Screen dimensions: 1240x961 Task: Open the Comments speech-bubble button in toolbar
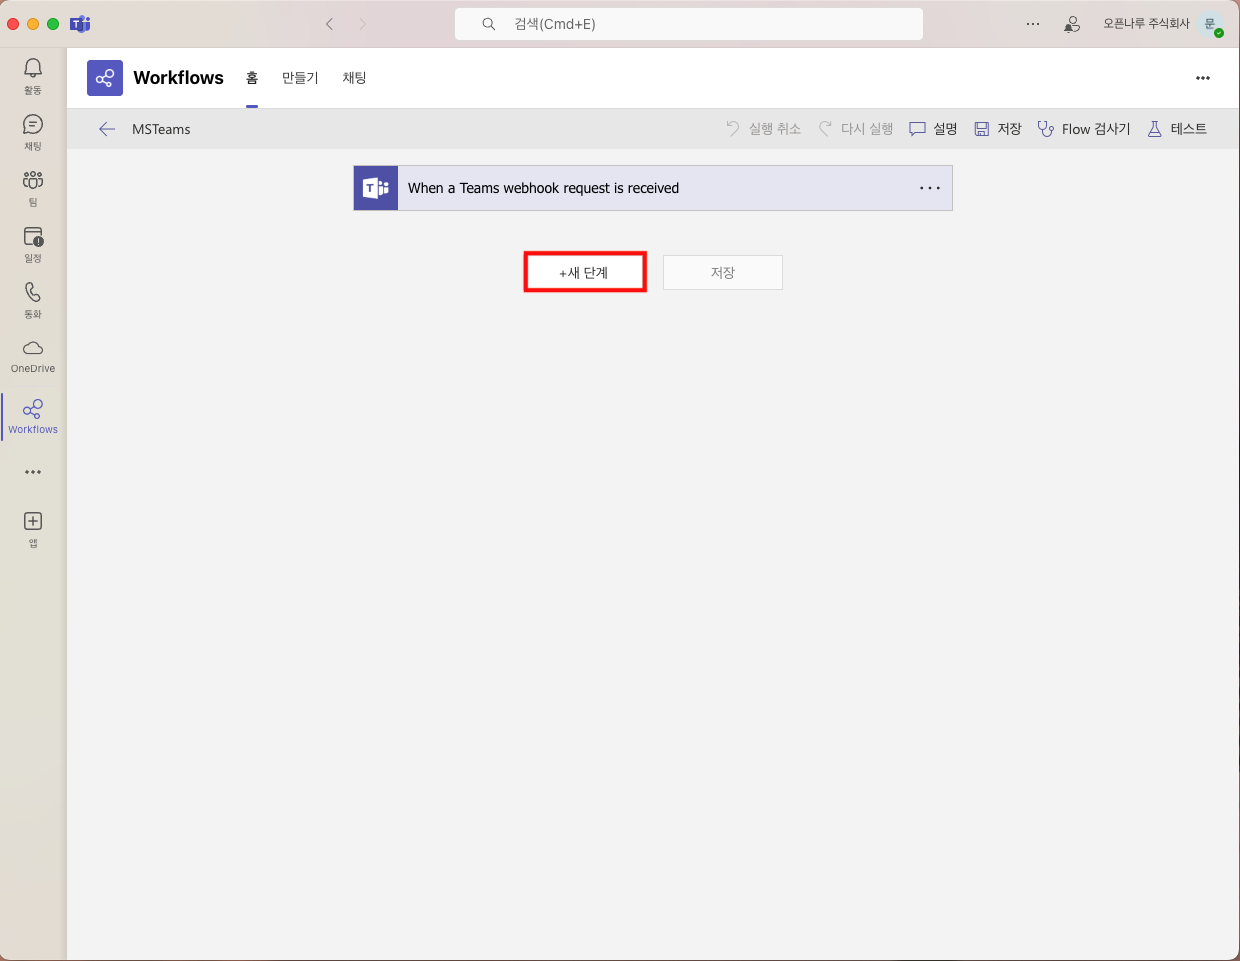point(933,129)
